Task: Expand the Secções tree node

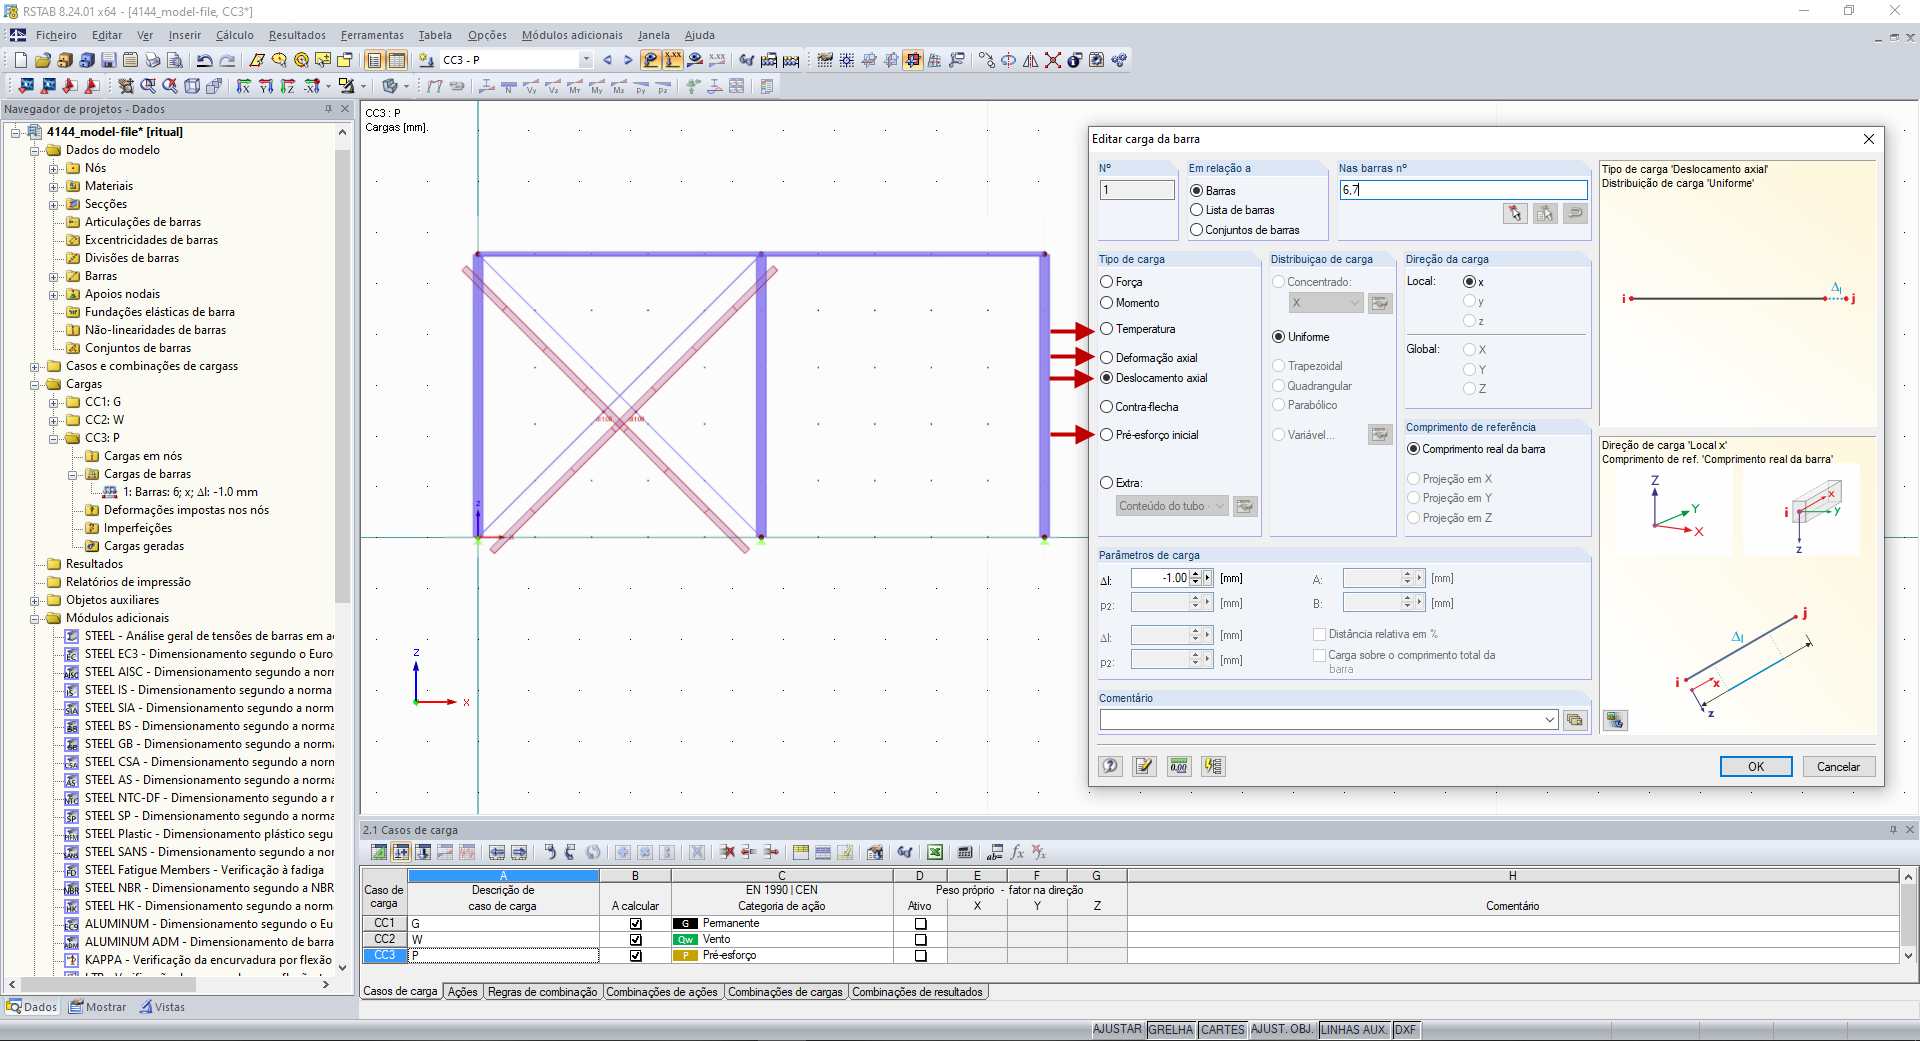Action: click(54, 204)
